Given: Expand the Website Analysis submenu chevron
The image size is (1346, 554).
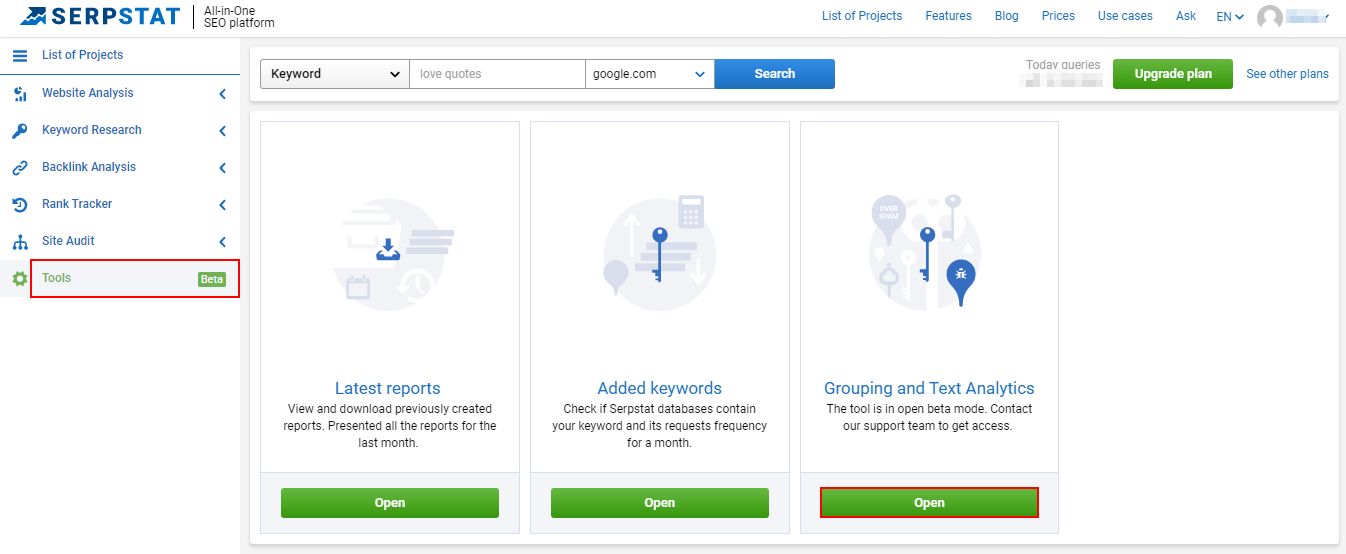Looking at the screenshot, I should [x=223, y=94].
